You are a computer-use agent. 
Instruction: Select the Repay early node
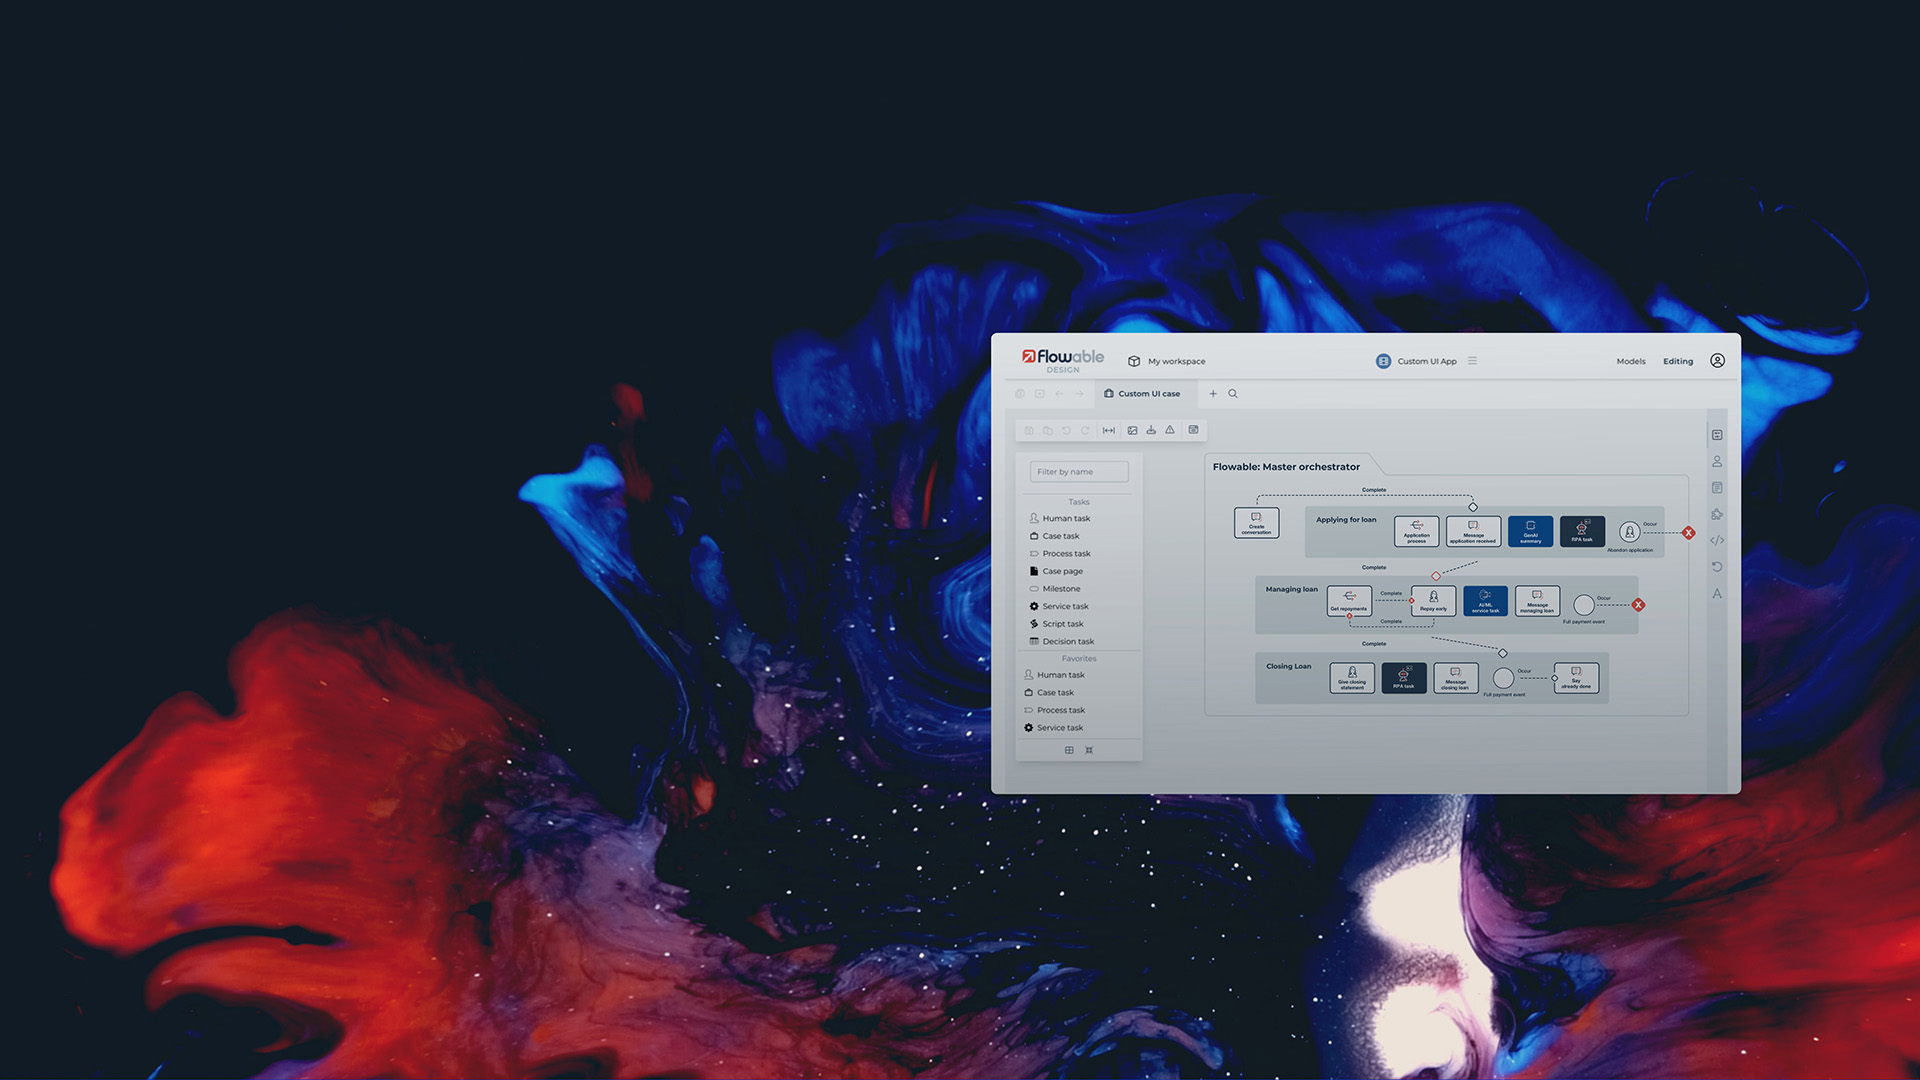click(1433, 601)
